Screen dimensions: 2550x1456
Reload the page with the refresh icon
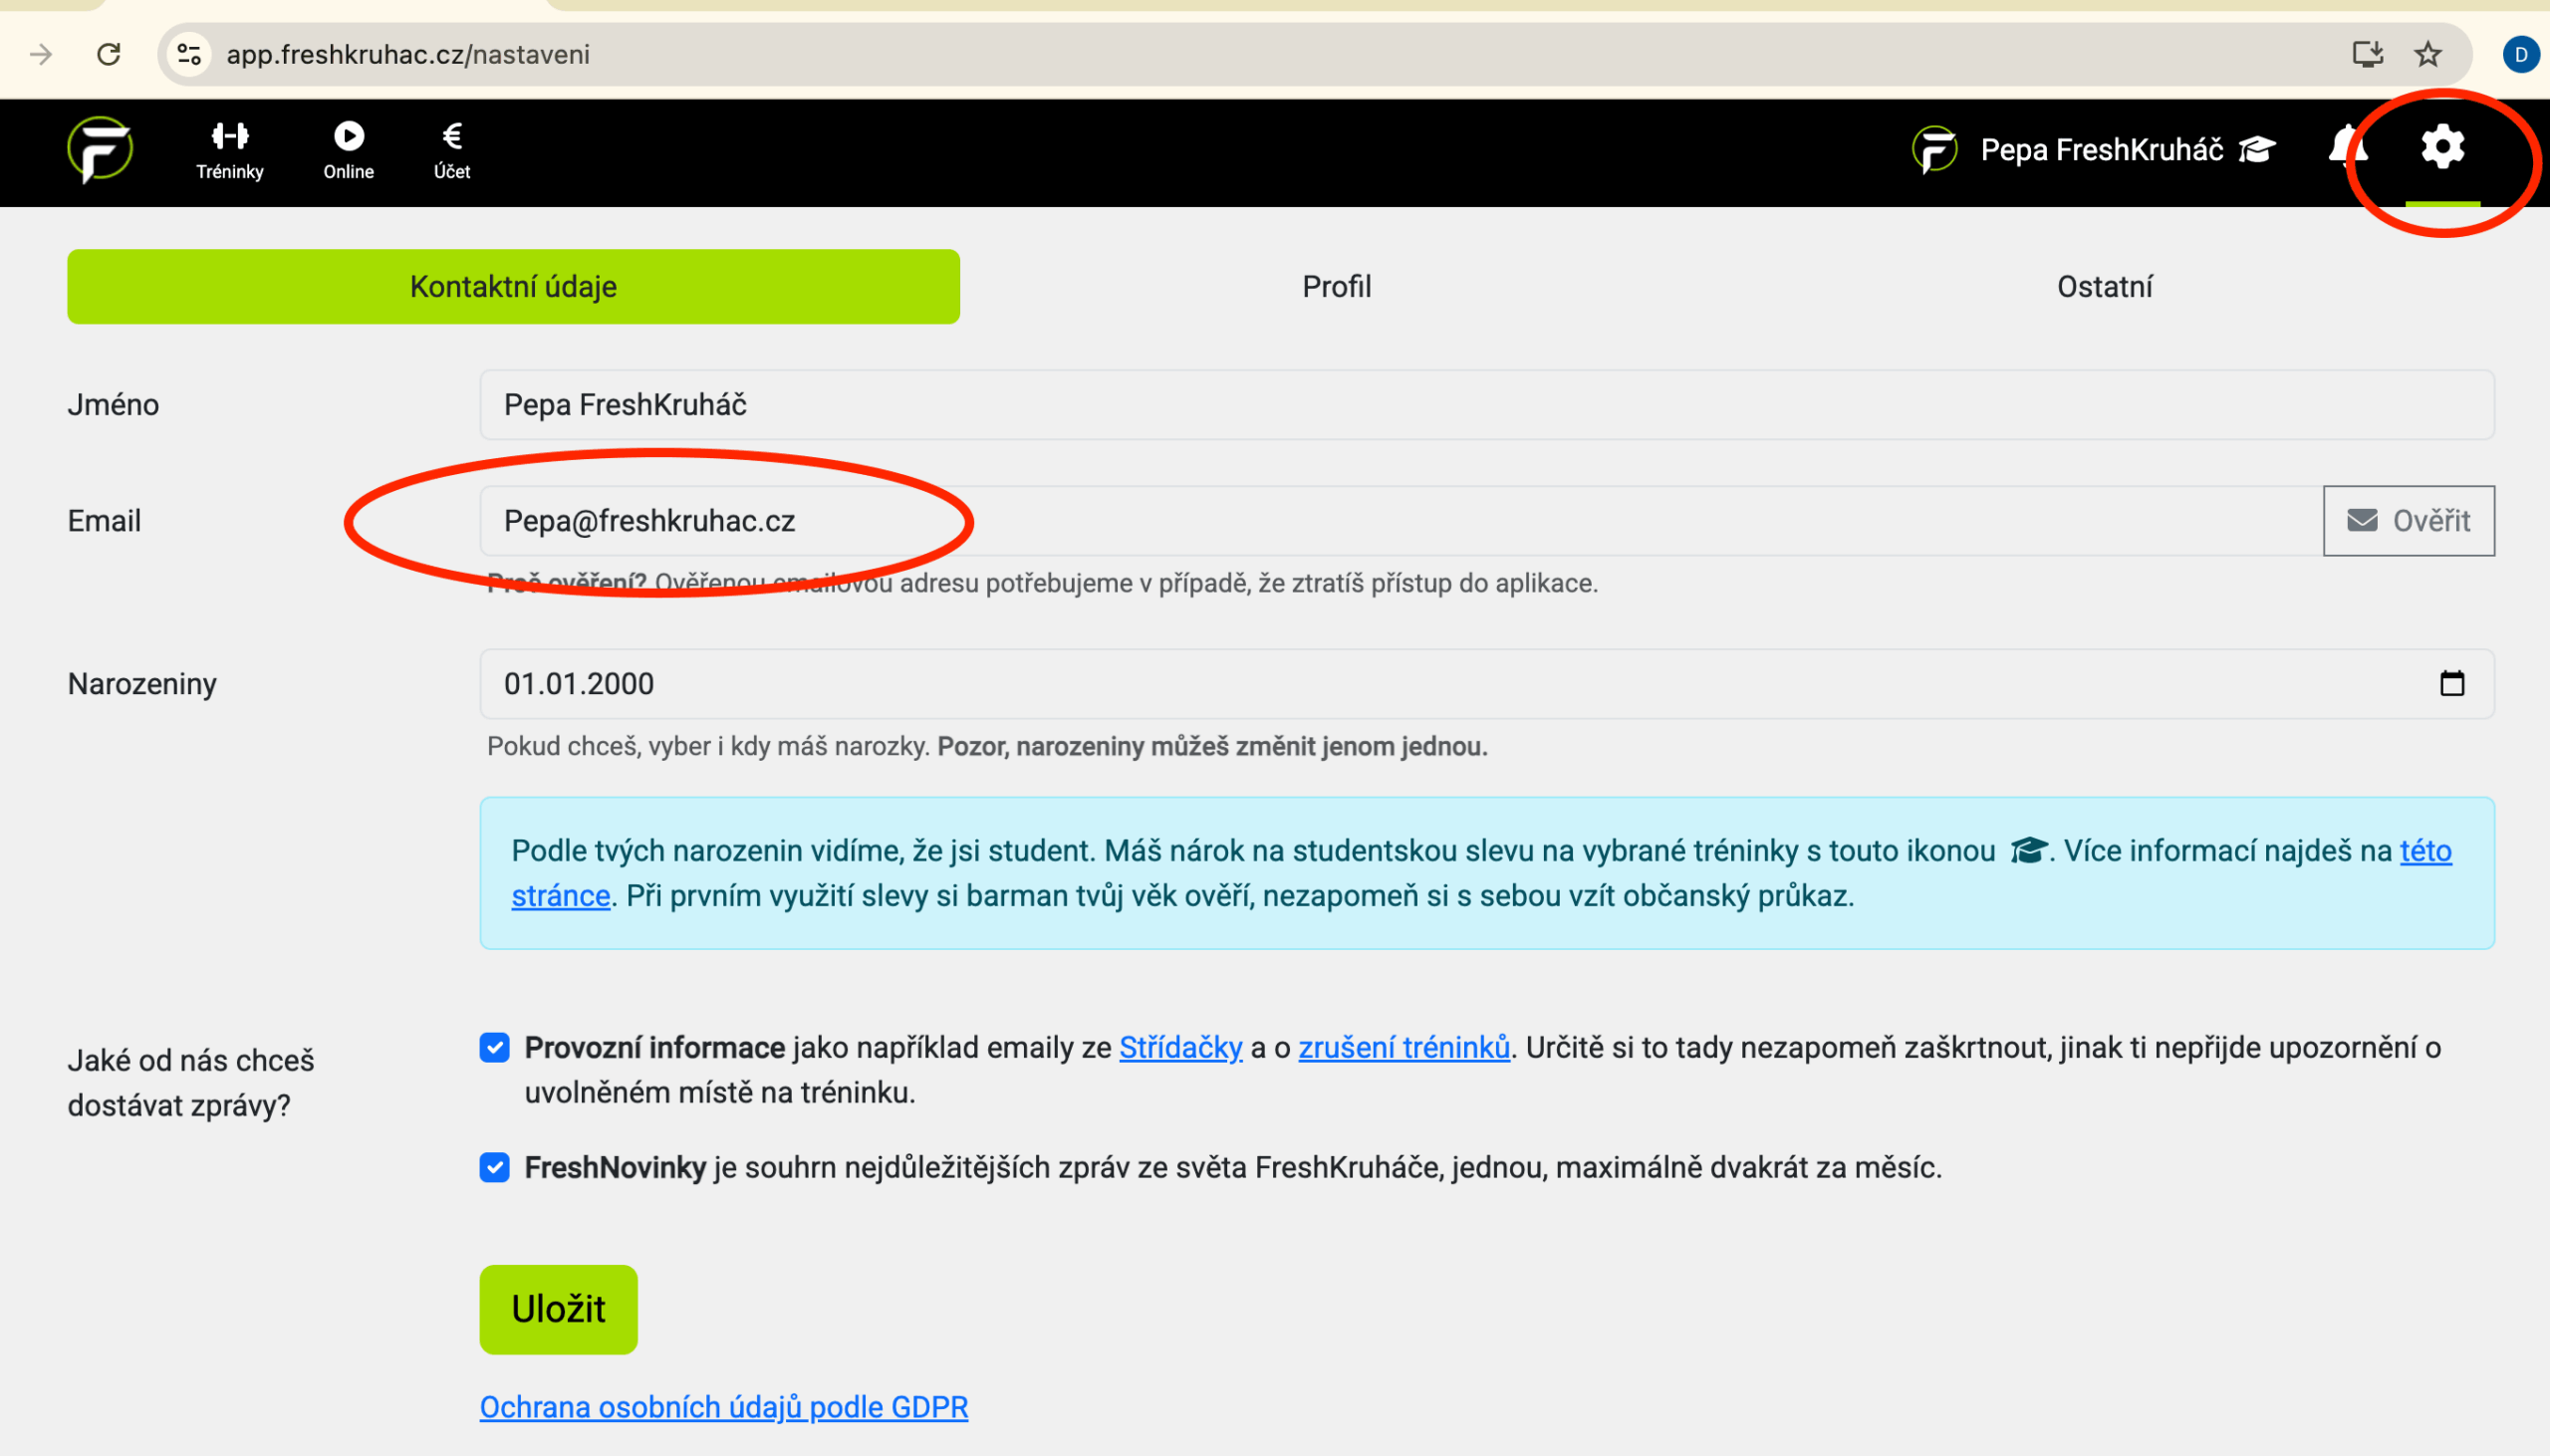pos(109,54)
